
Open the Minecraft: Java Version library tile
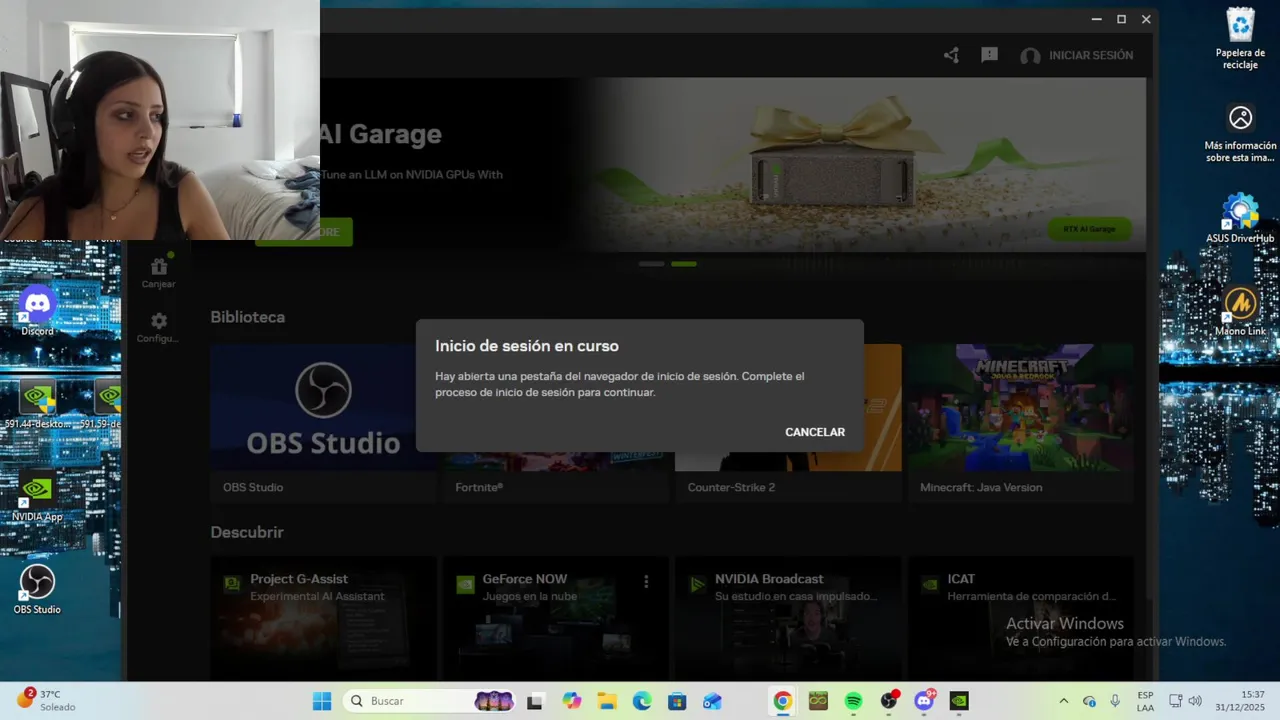point(1019,423)
